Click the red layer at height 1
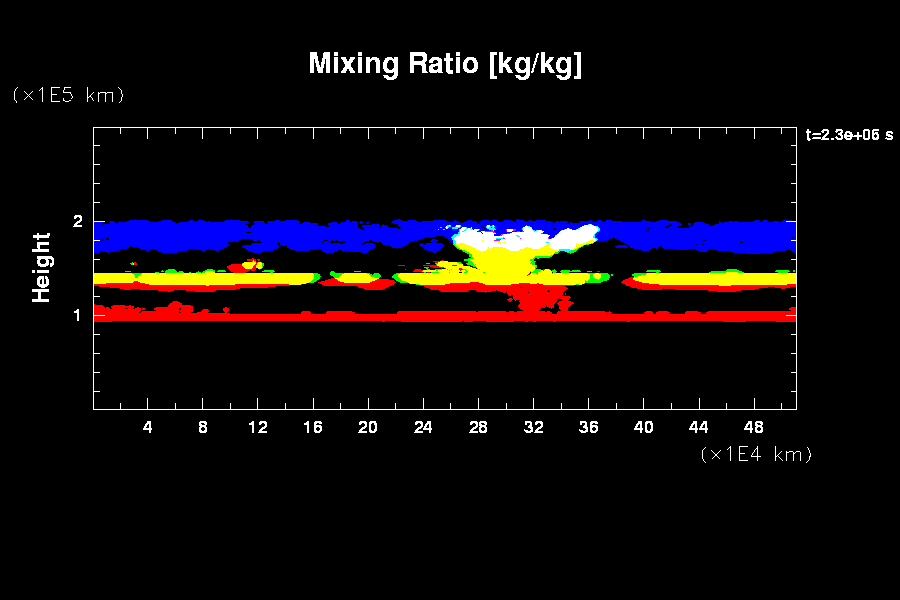Image resolution: width=900 pixels, height=600 pixels. 300,315
